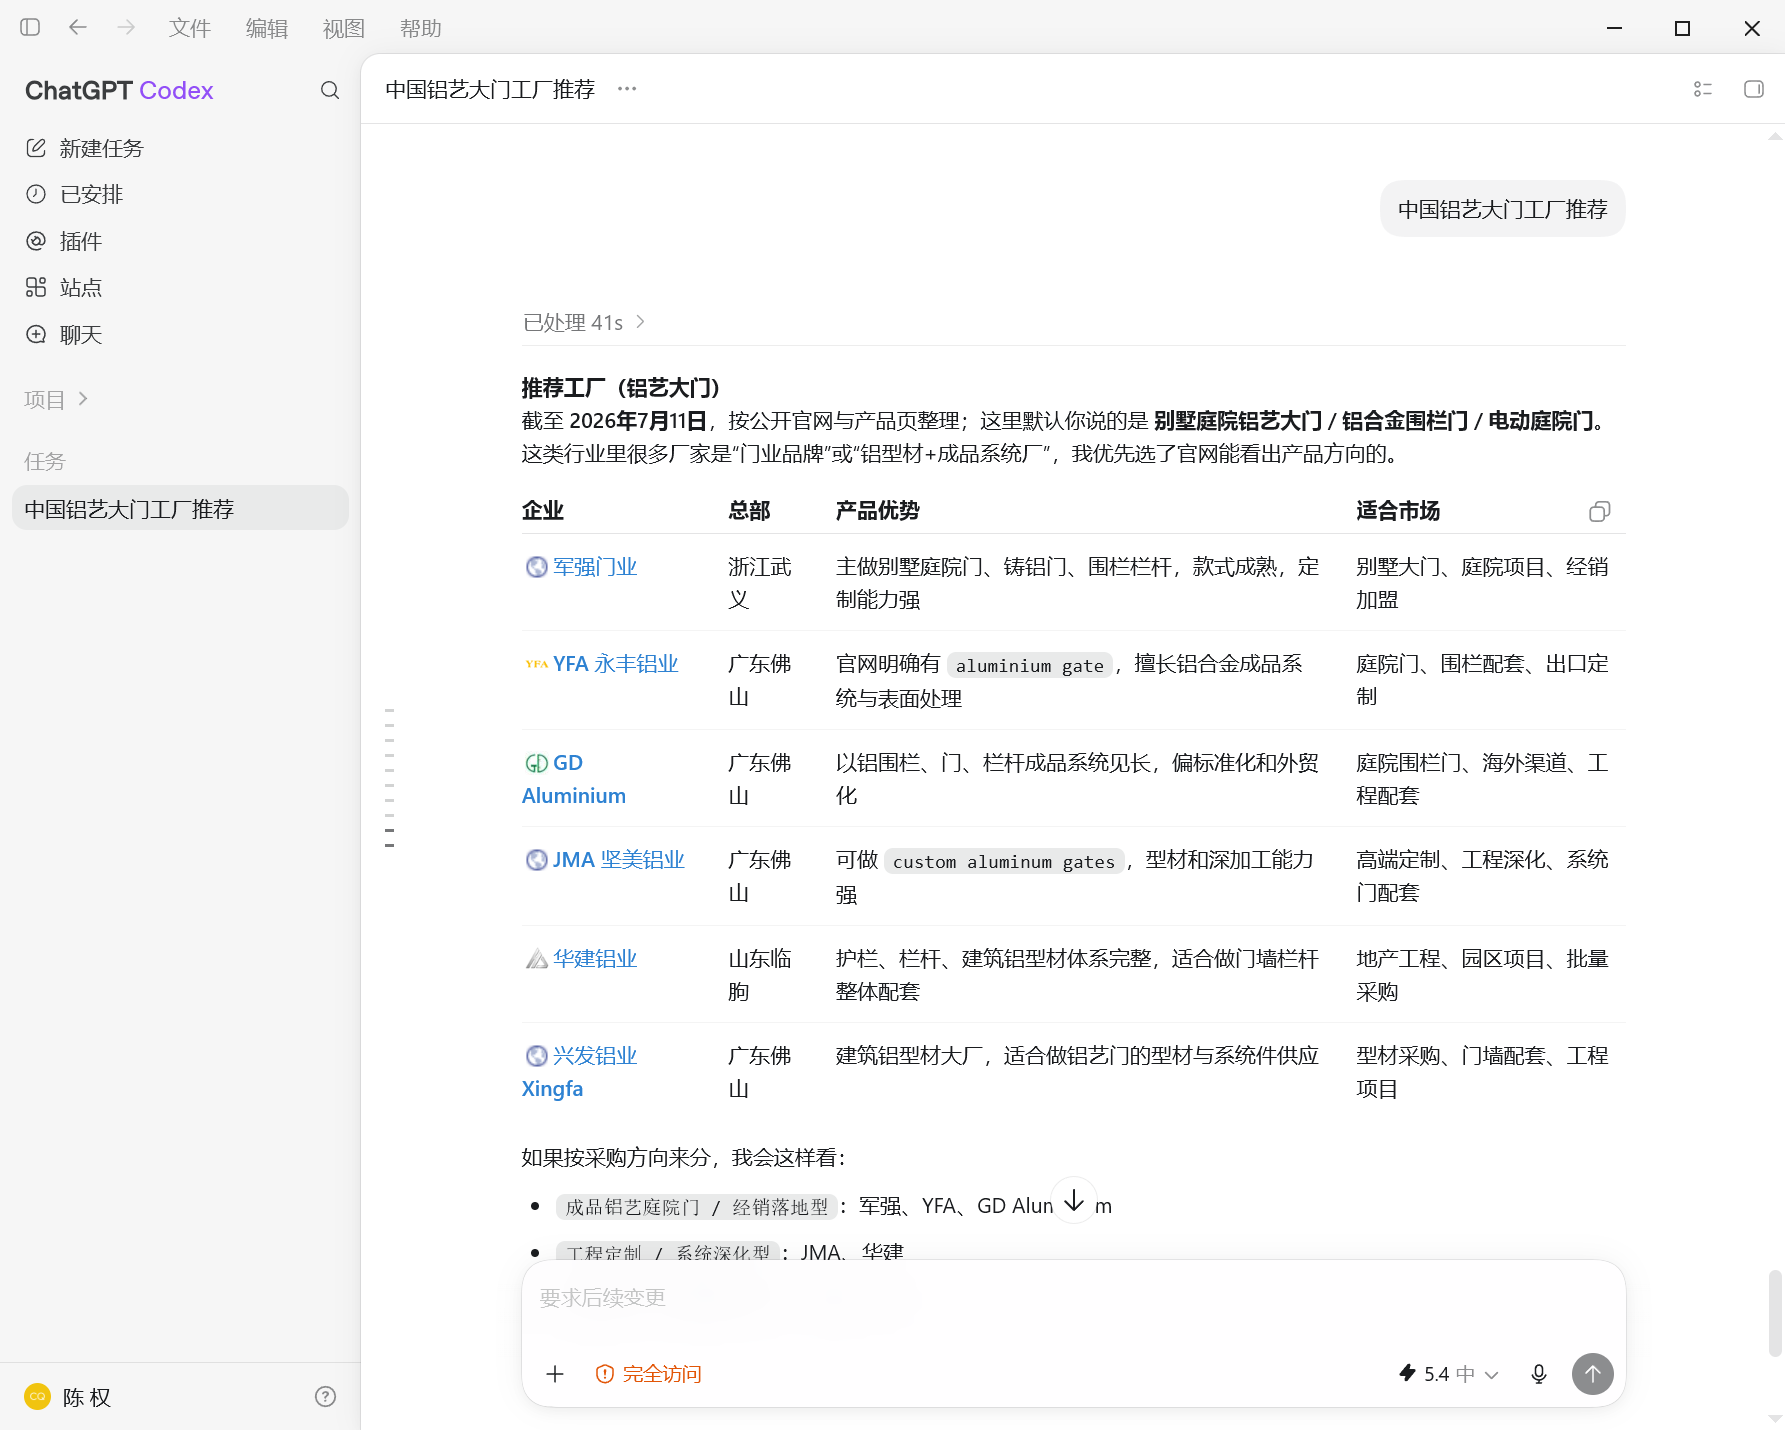Click the 产品优势 column header
This screenshot has width=1785, height=1430.
(x=877, y=511)
